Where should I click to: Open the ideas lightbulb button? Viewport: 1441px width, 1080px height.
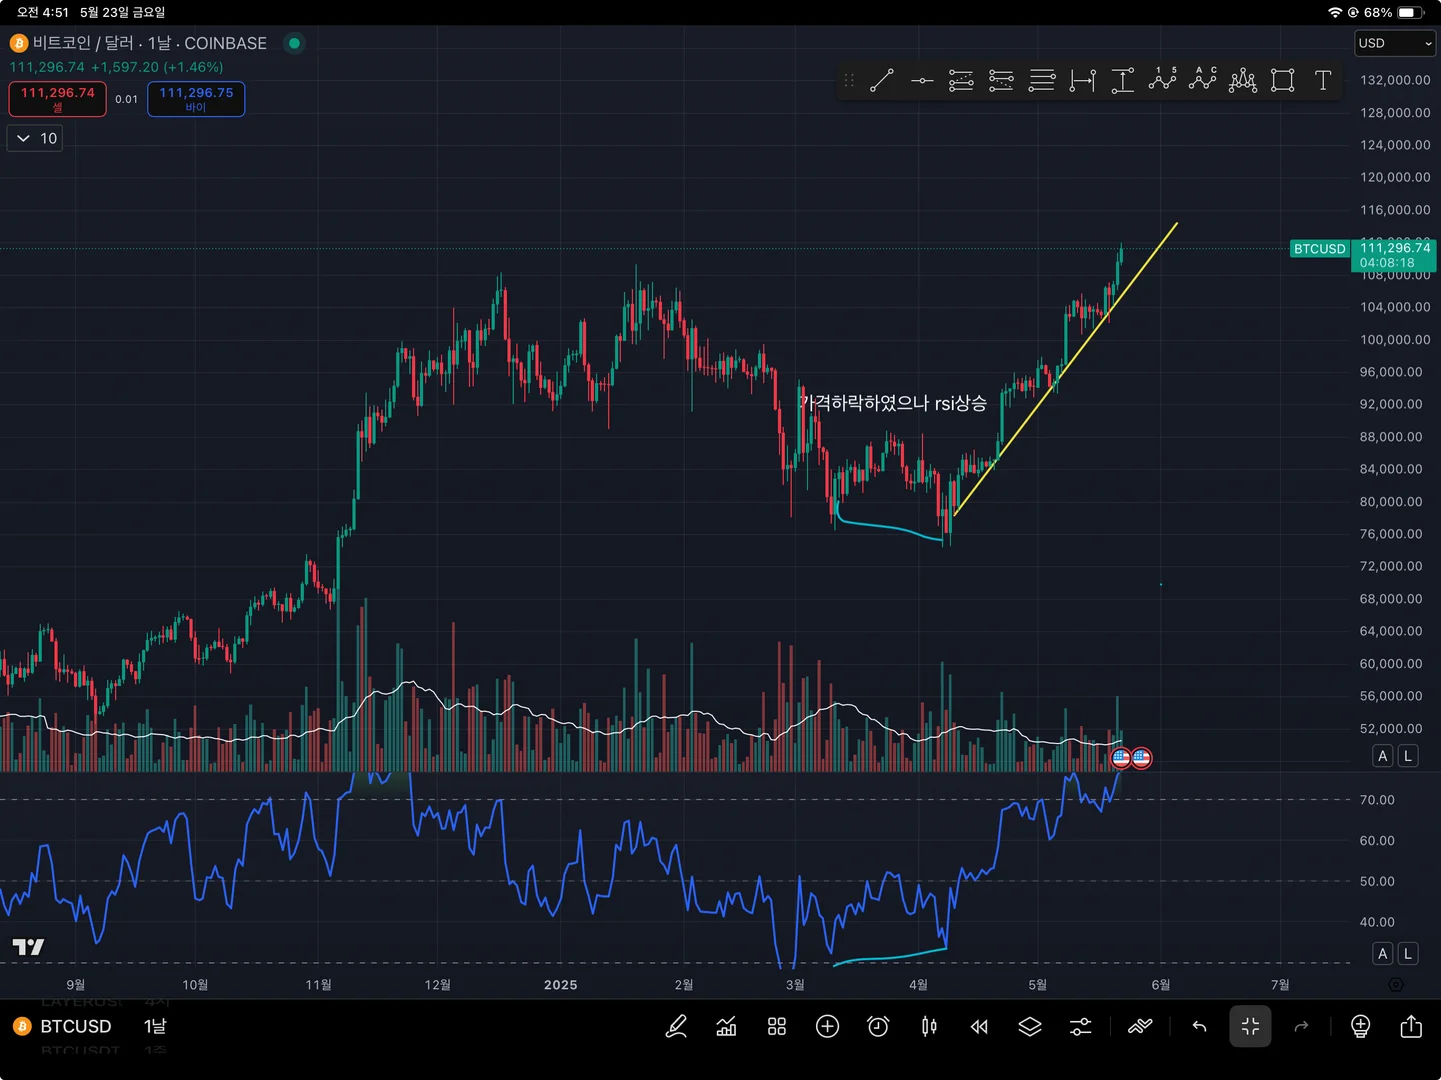tap(1360, 1026)
